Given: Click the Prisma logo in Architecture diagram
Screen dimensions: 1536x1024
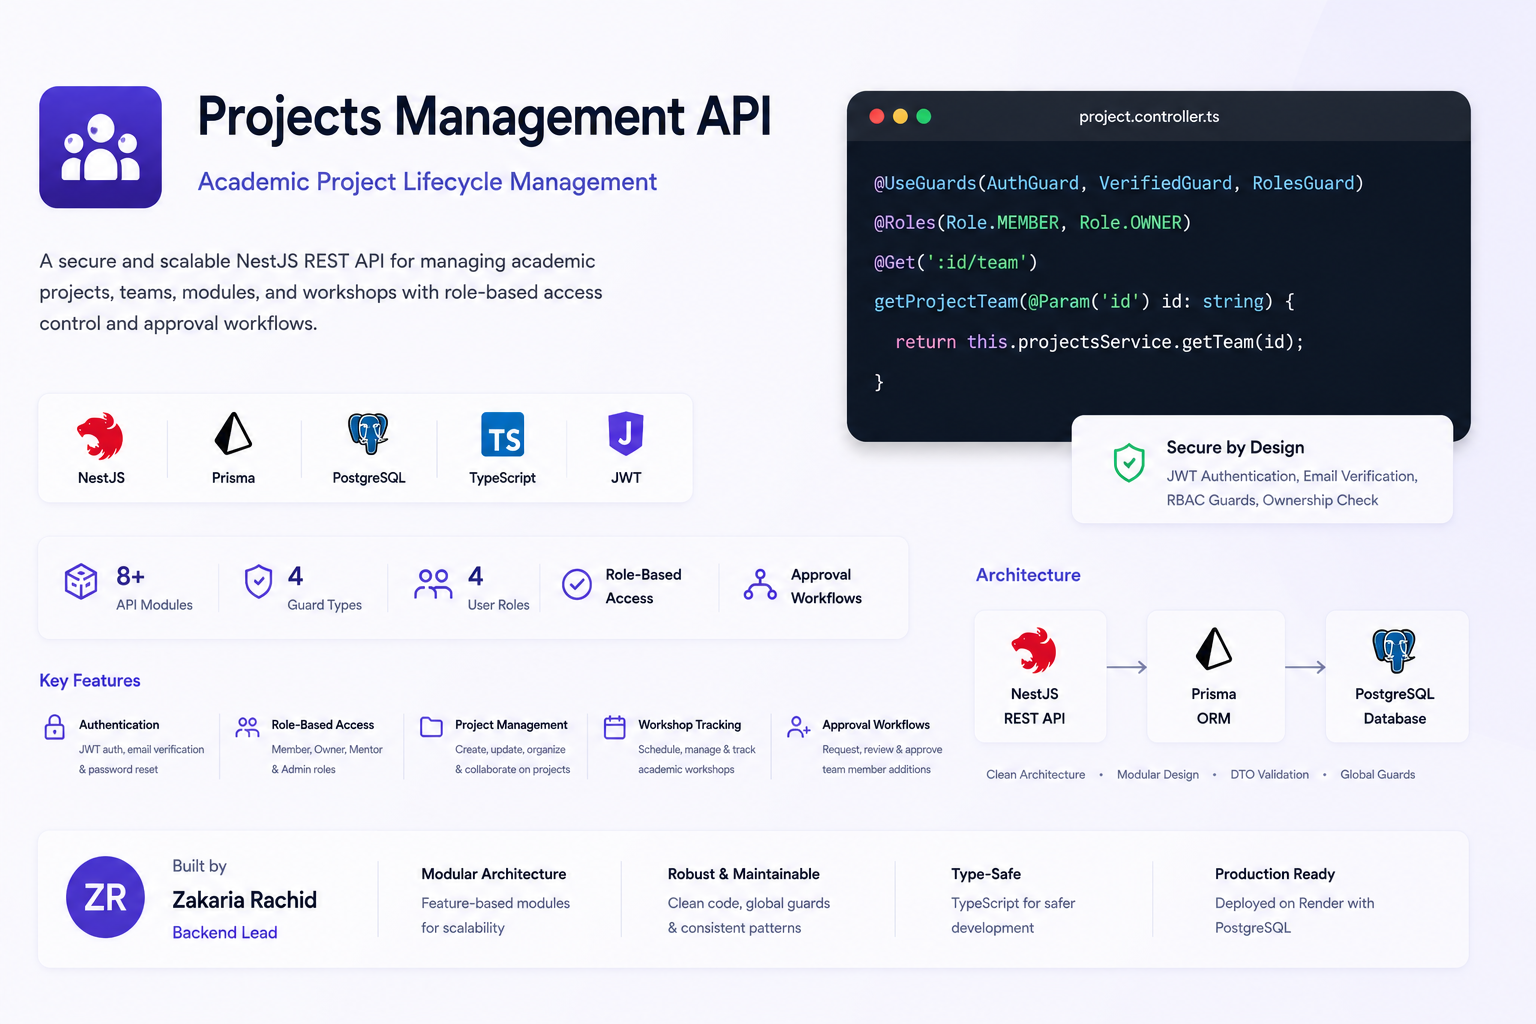Looking at the screenshot, I should point(1214,649).
